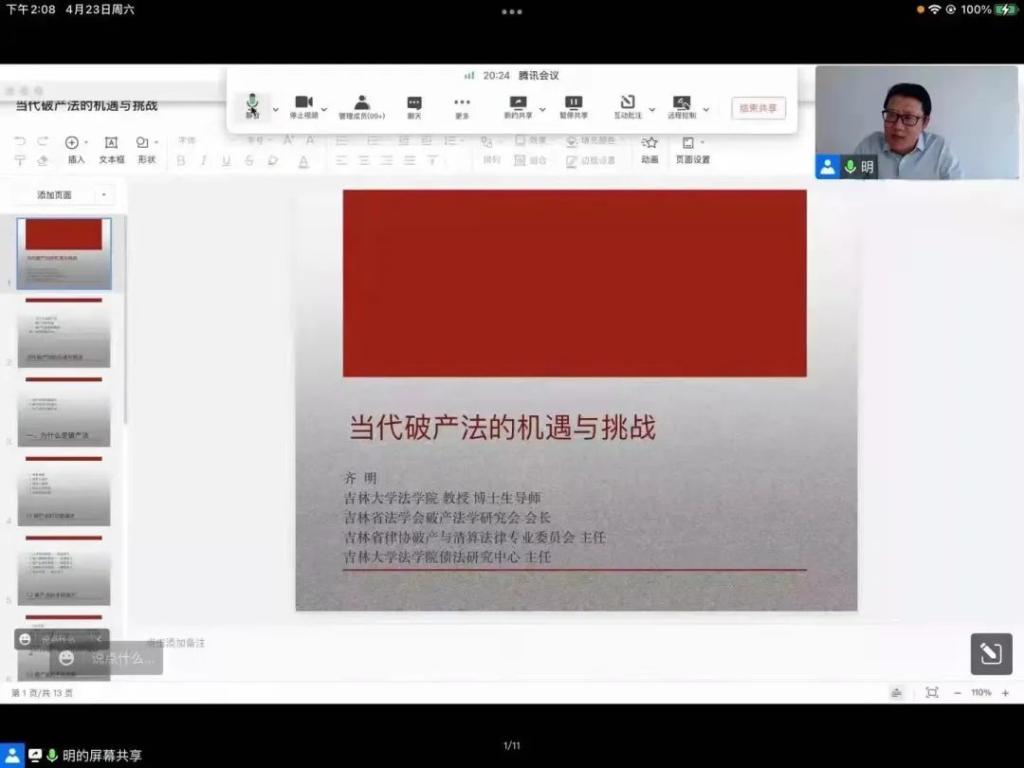Click the add page button
The width and height of the screenshot is (1024, 768).
pyautogui.click(x=55, y=195)
